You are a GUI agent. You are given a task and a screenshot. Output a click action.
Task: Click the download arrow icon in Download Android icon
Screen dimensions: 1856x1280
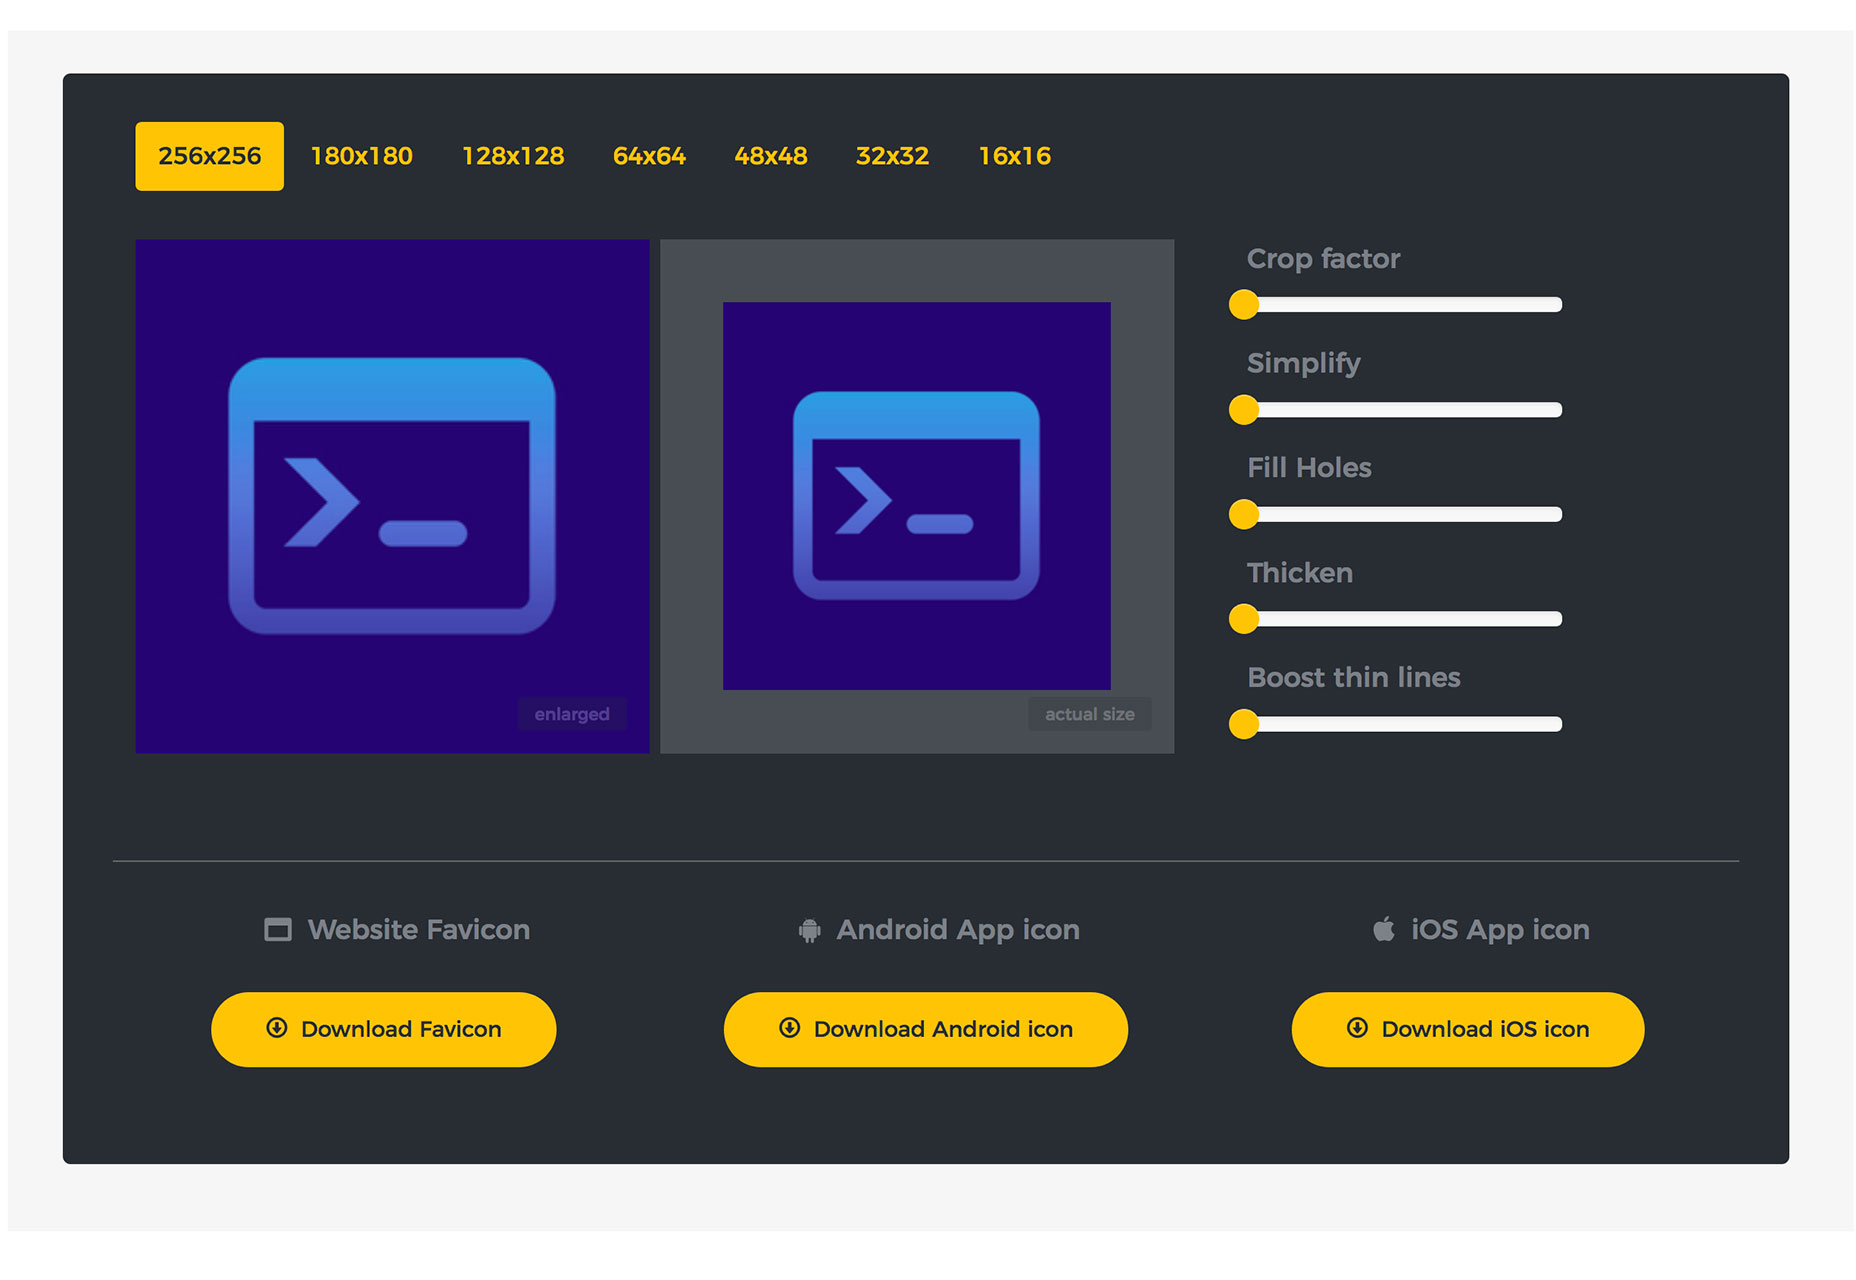(x=789, y=1028)
